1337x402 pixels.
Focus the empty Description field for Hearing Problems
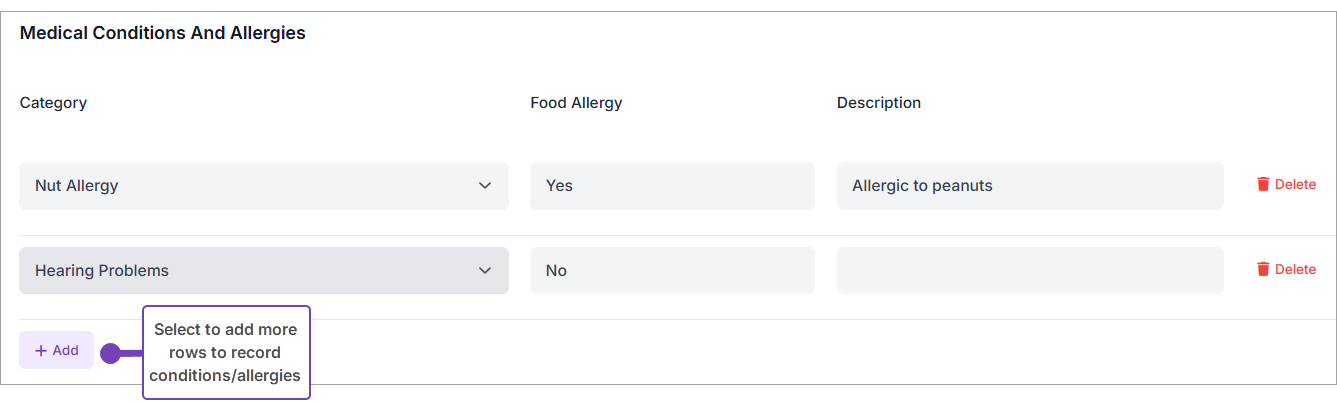(1030, 271)
